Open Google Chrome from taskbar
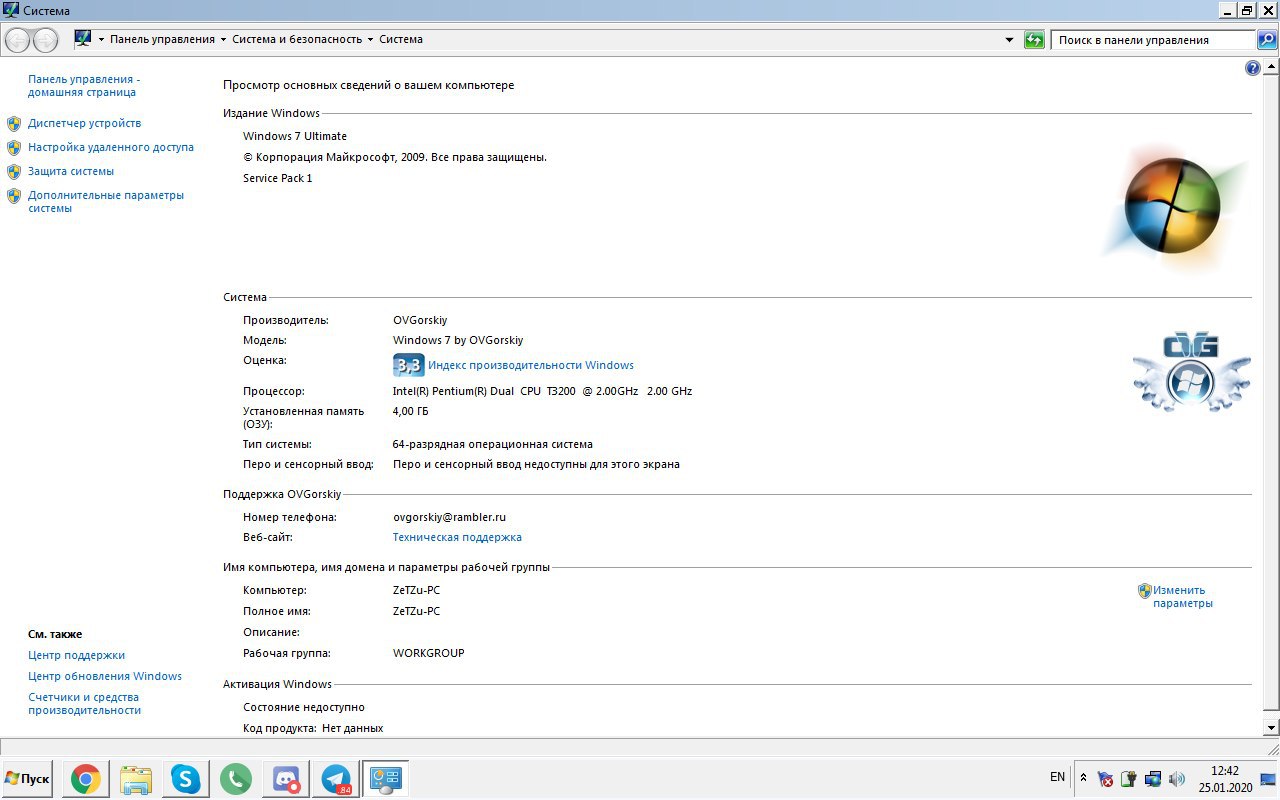This screenshot has height=800, width=1280. pos(85,779)
